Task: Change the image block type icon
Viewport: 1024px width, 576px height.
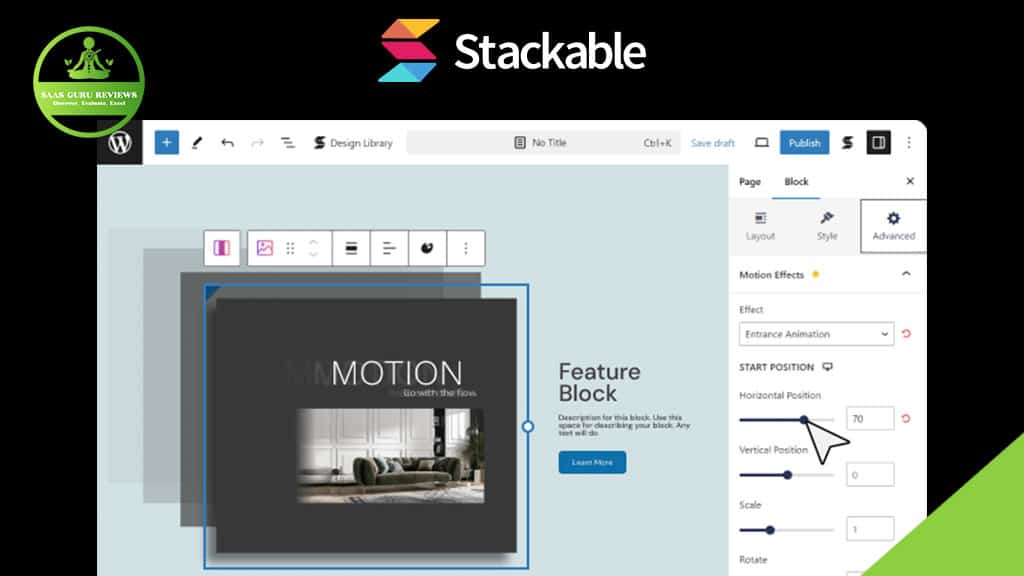Action: [x=264, y=248]
